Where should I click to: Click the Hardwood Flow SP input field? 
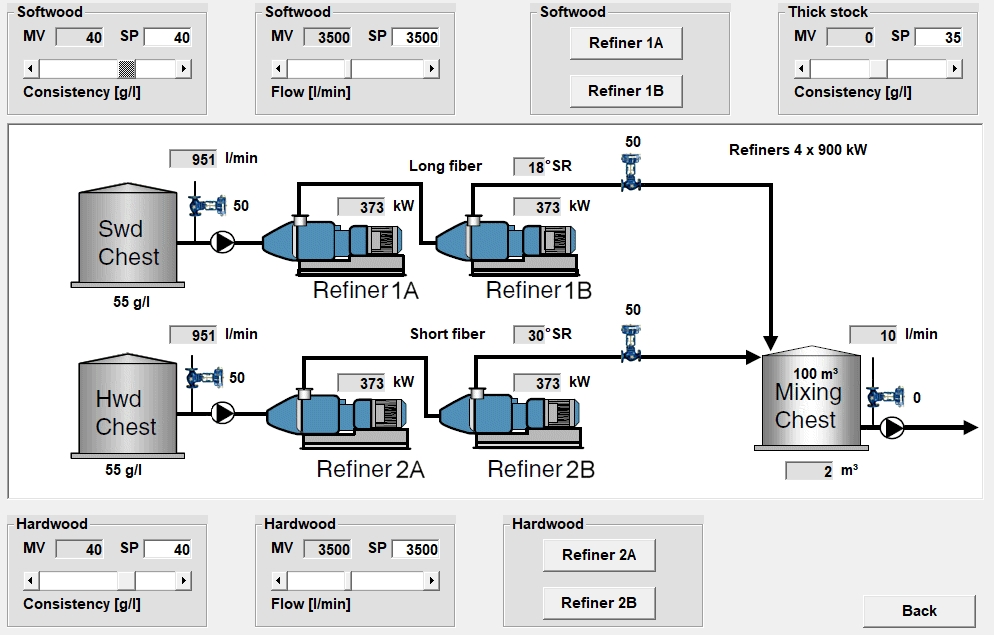415,549
